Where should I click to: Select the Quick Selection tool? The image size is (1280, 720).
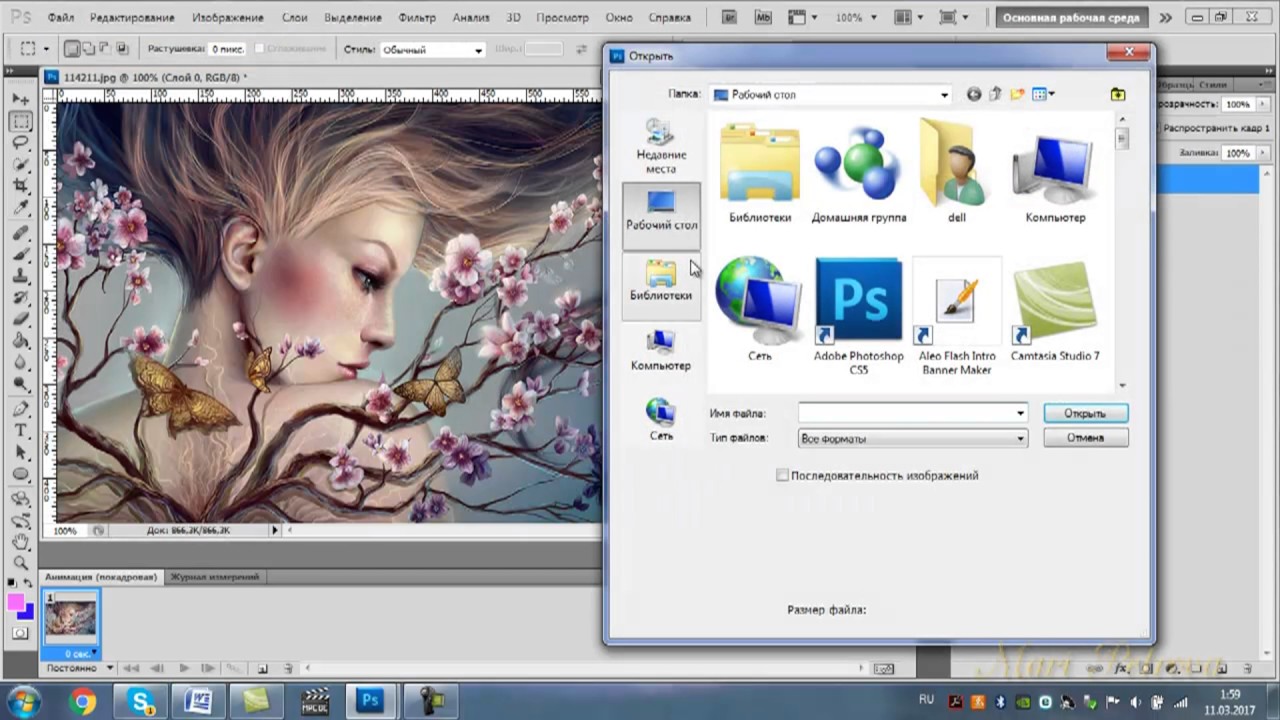(x=20, y=165)
